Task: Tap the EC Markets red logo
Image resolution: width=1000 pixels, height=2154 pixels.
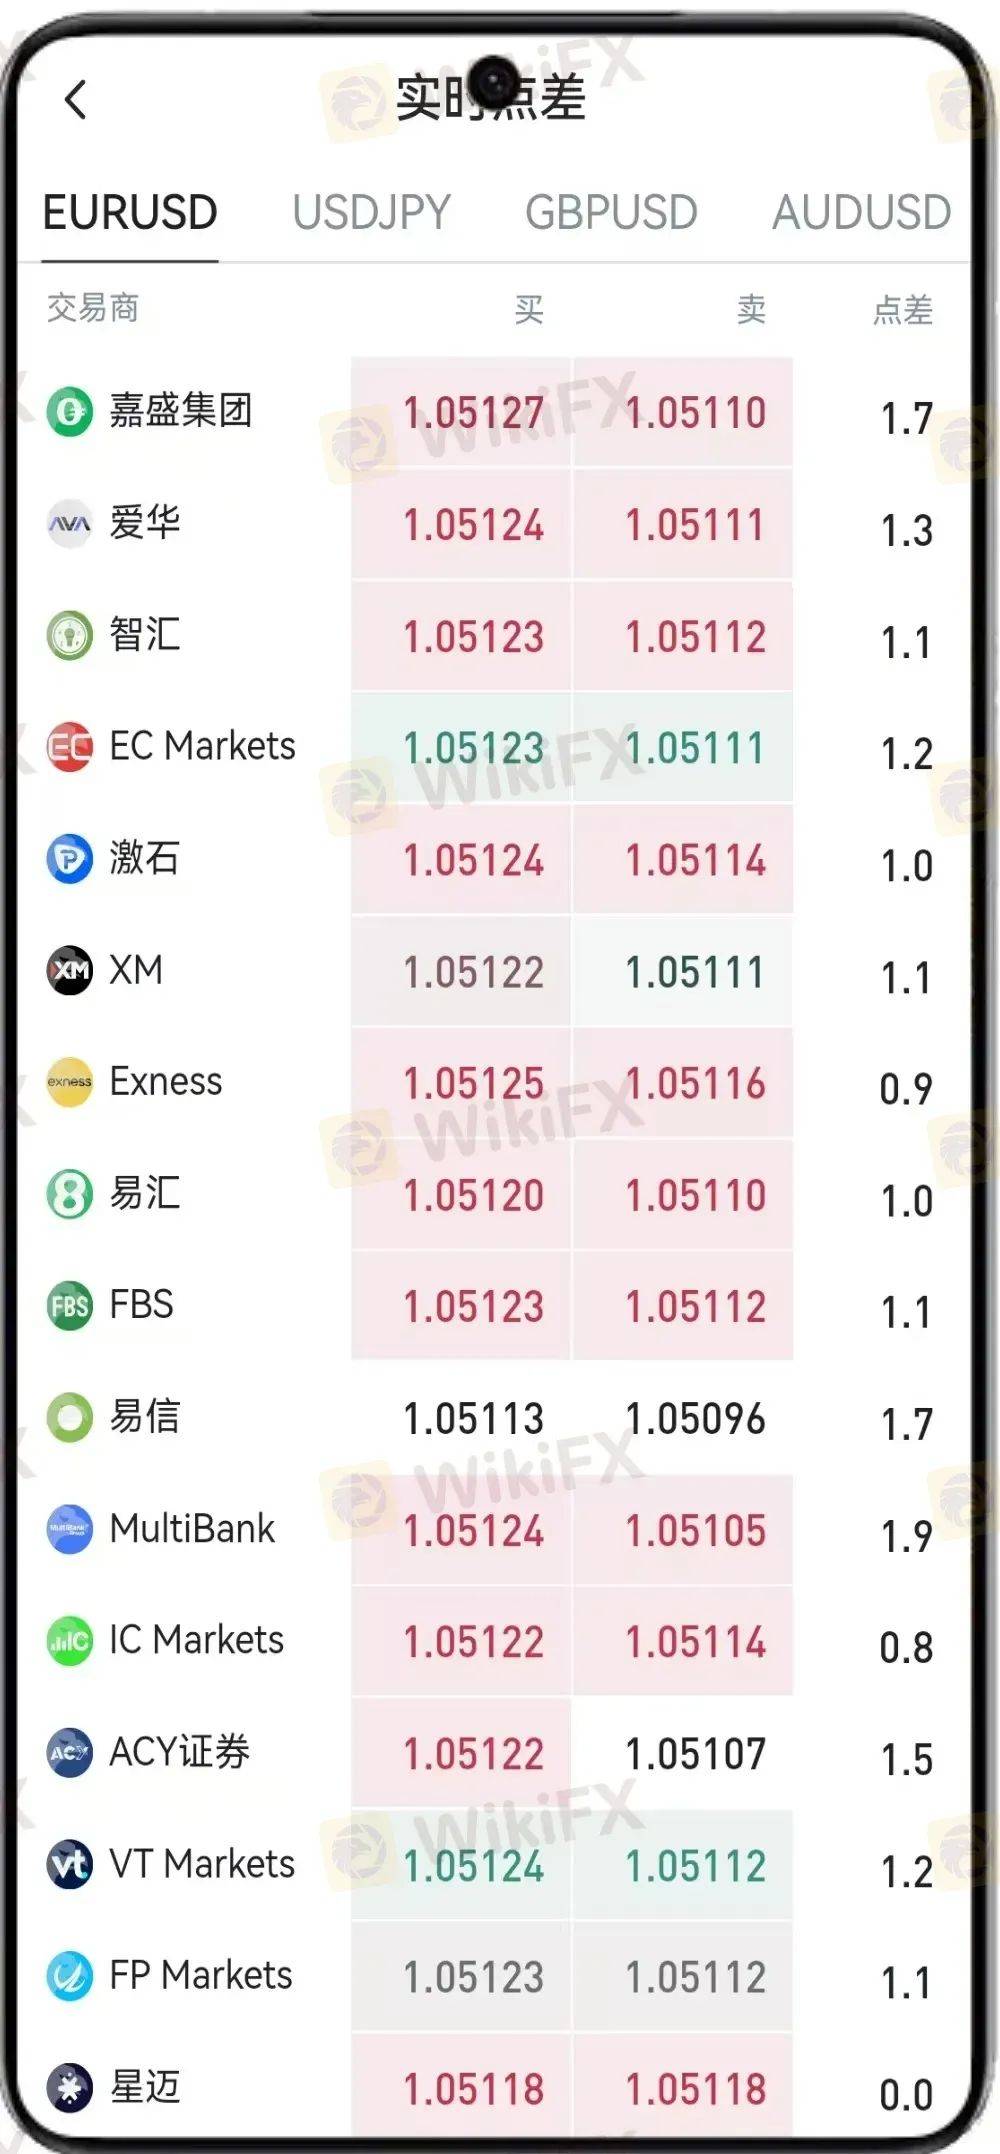Action: [70, 746]
